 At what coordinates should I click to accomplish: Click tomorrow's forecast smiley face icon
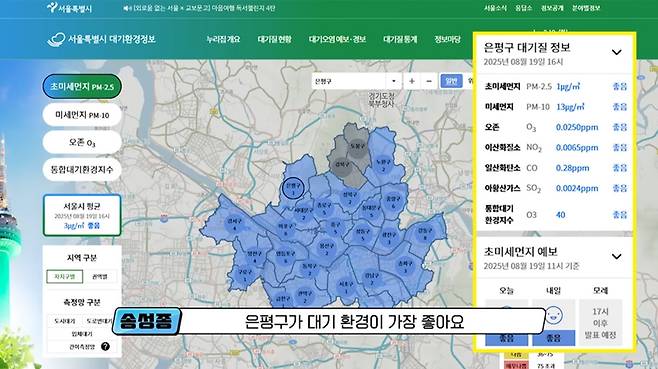(554, 314)
